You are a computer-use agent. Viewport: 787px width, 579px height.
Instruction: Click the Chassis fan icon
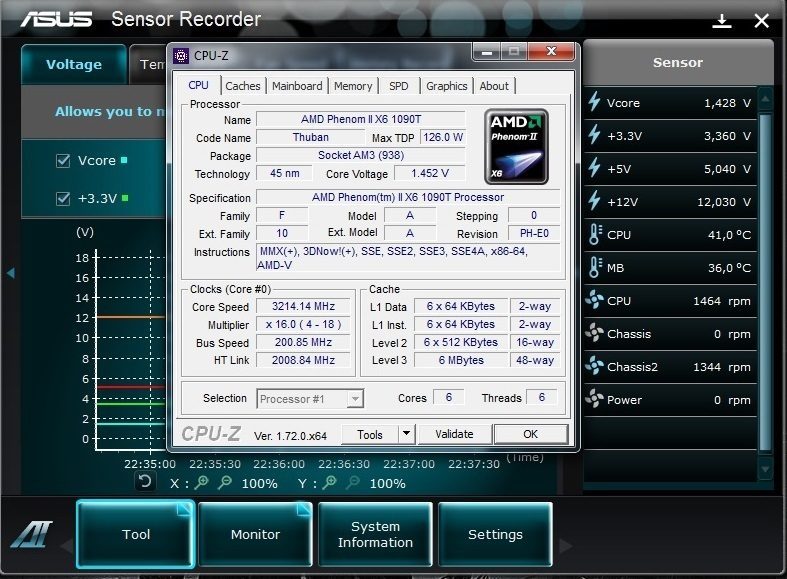pos(594,333)
